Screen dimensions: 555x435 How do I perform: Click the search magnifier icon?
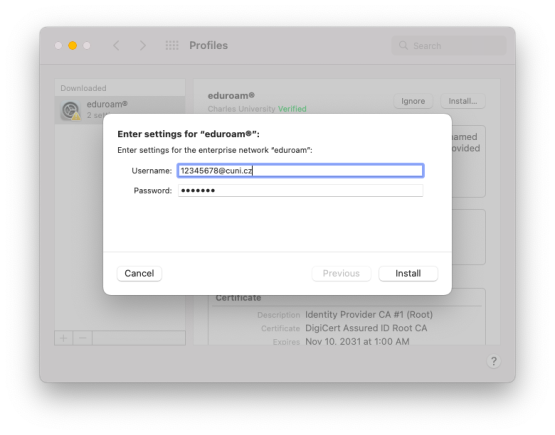[403, 45]
